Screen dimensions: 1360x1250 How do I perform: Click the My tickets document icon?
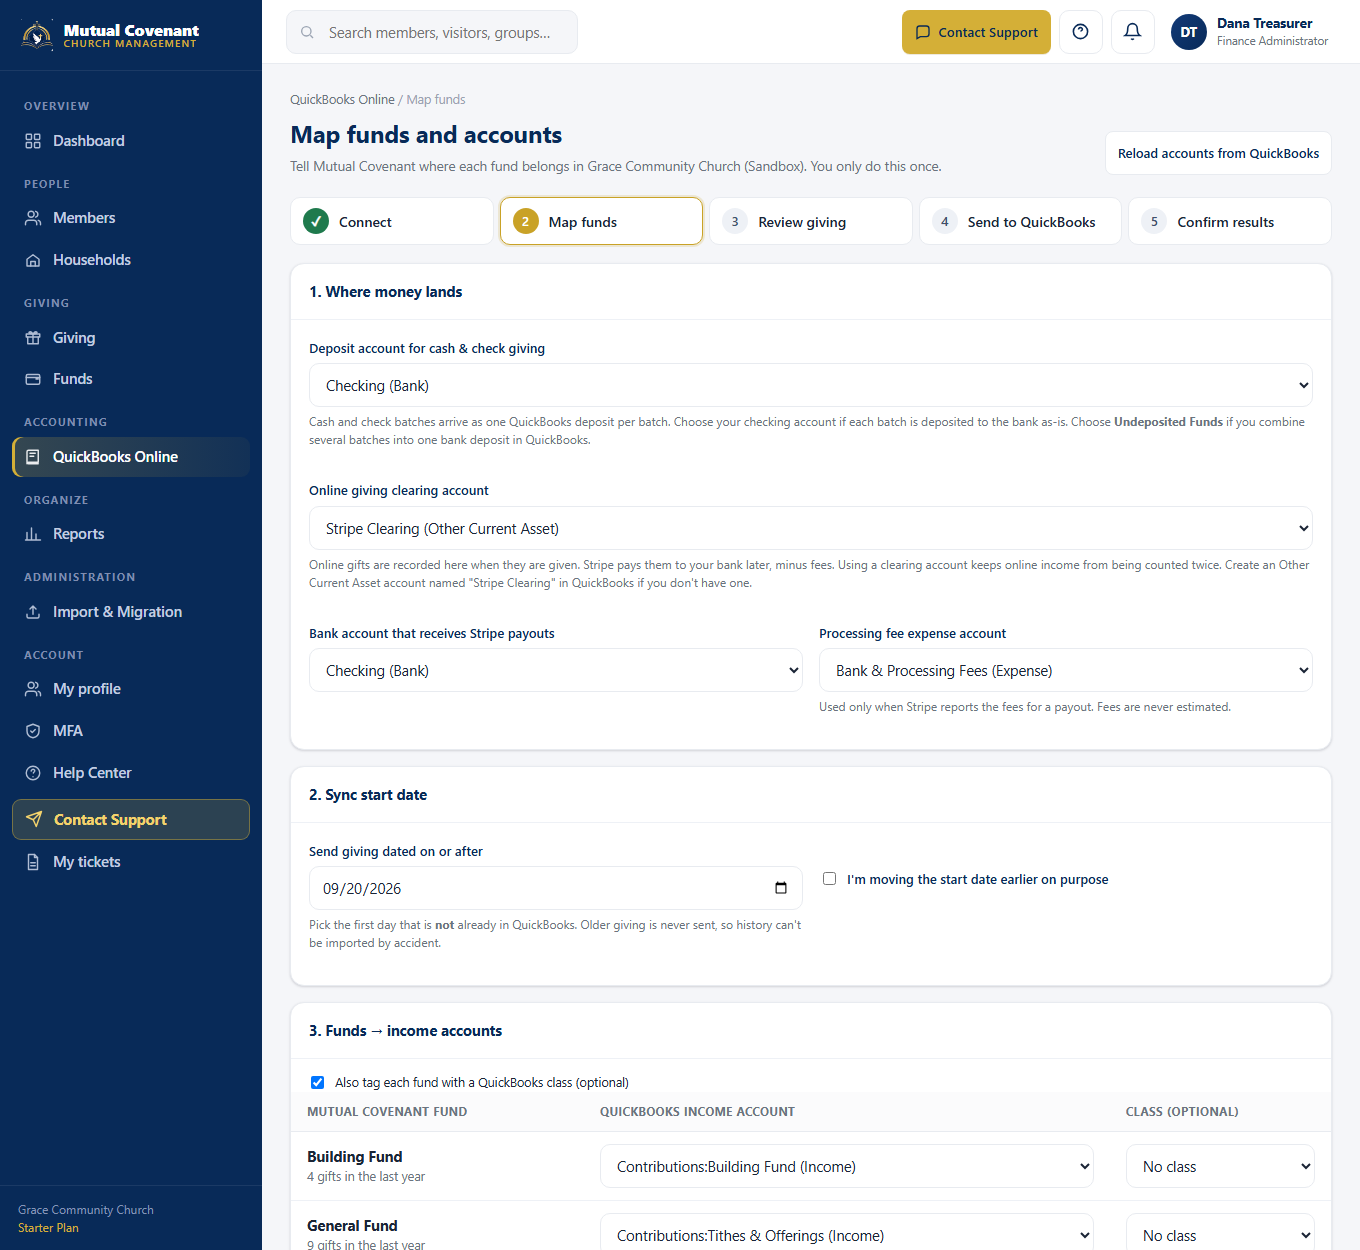33,862
